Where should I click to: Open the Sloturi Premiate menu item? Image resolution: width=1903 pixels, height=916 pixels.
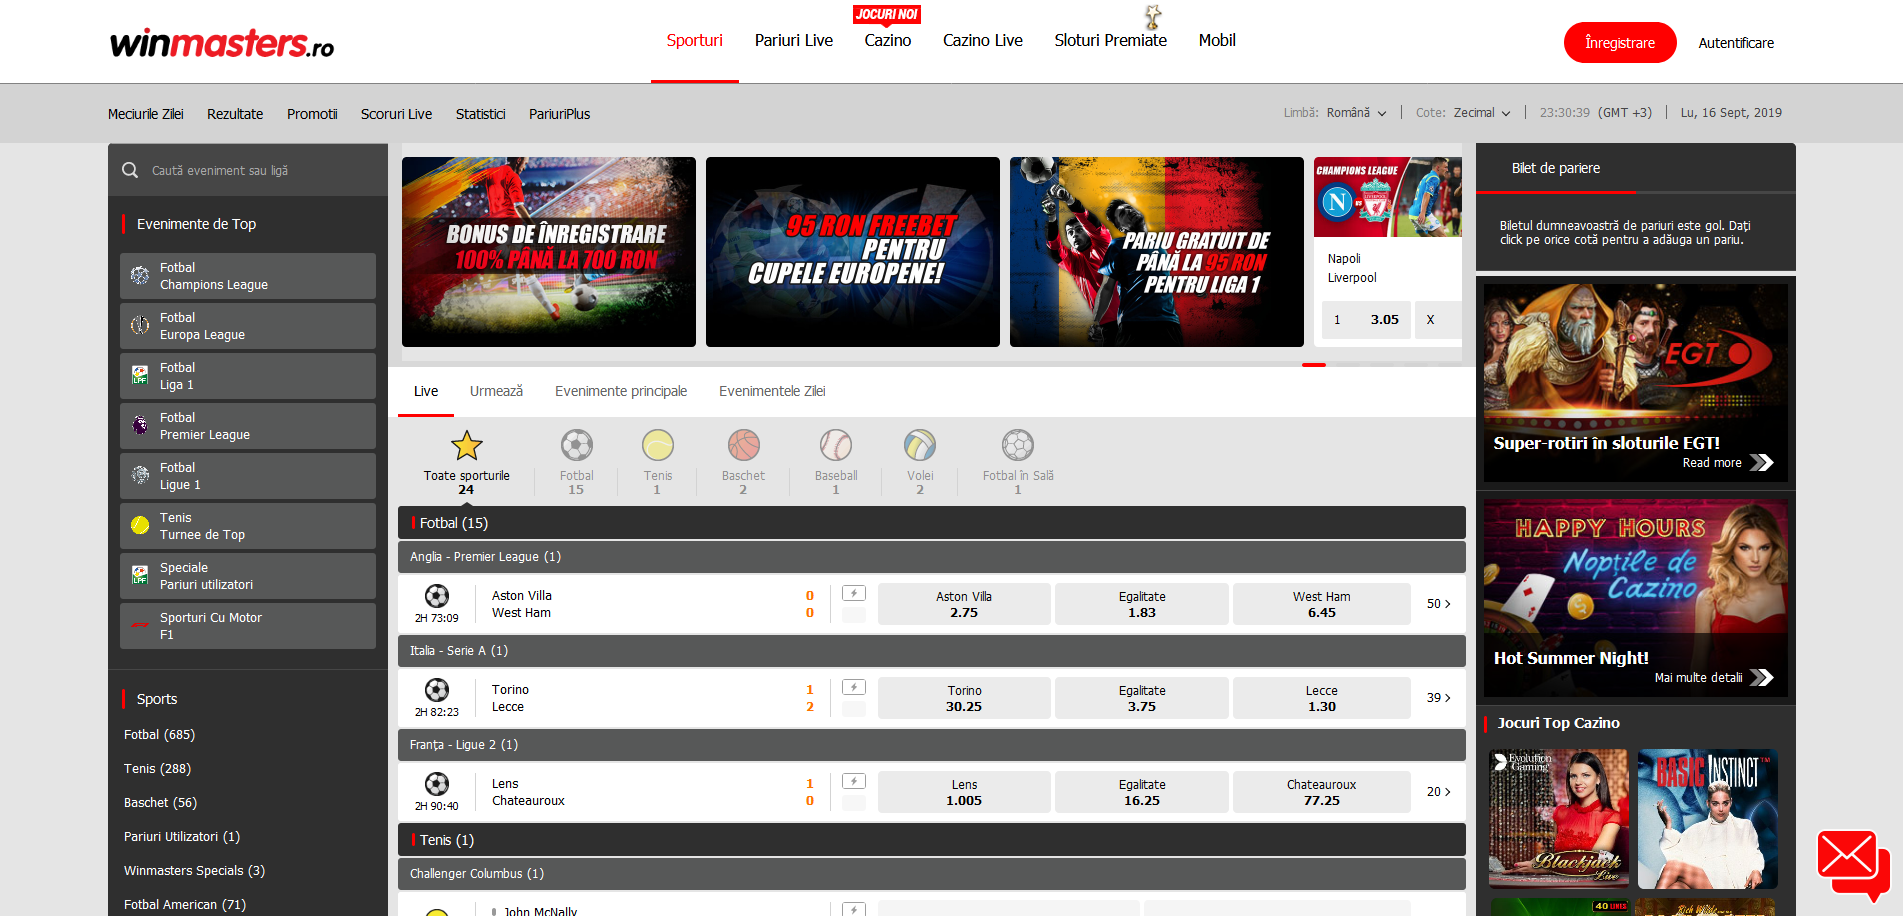click(1110, 41)
